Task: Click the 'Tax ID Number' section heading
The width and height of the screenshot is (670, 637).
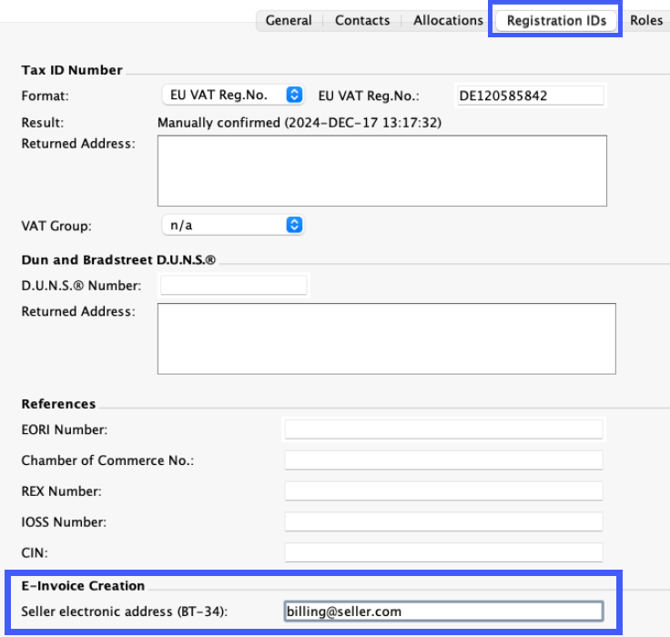Action: (x=72, y=70)
